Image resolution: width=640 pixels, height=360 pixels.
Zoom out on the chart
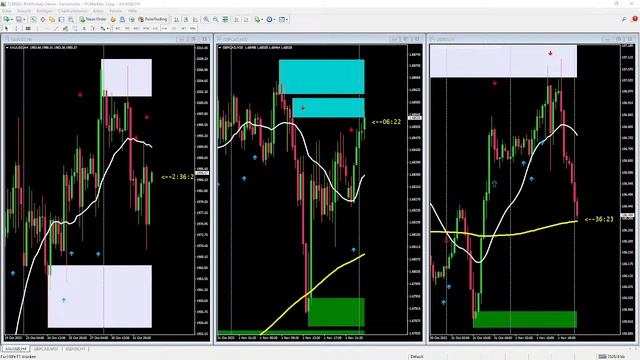[x=216, y=19]
